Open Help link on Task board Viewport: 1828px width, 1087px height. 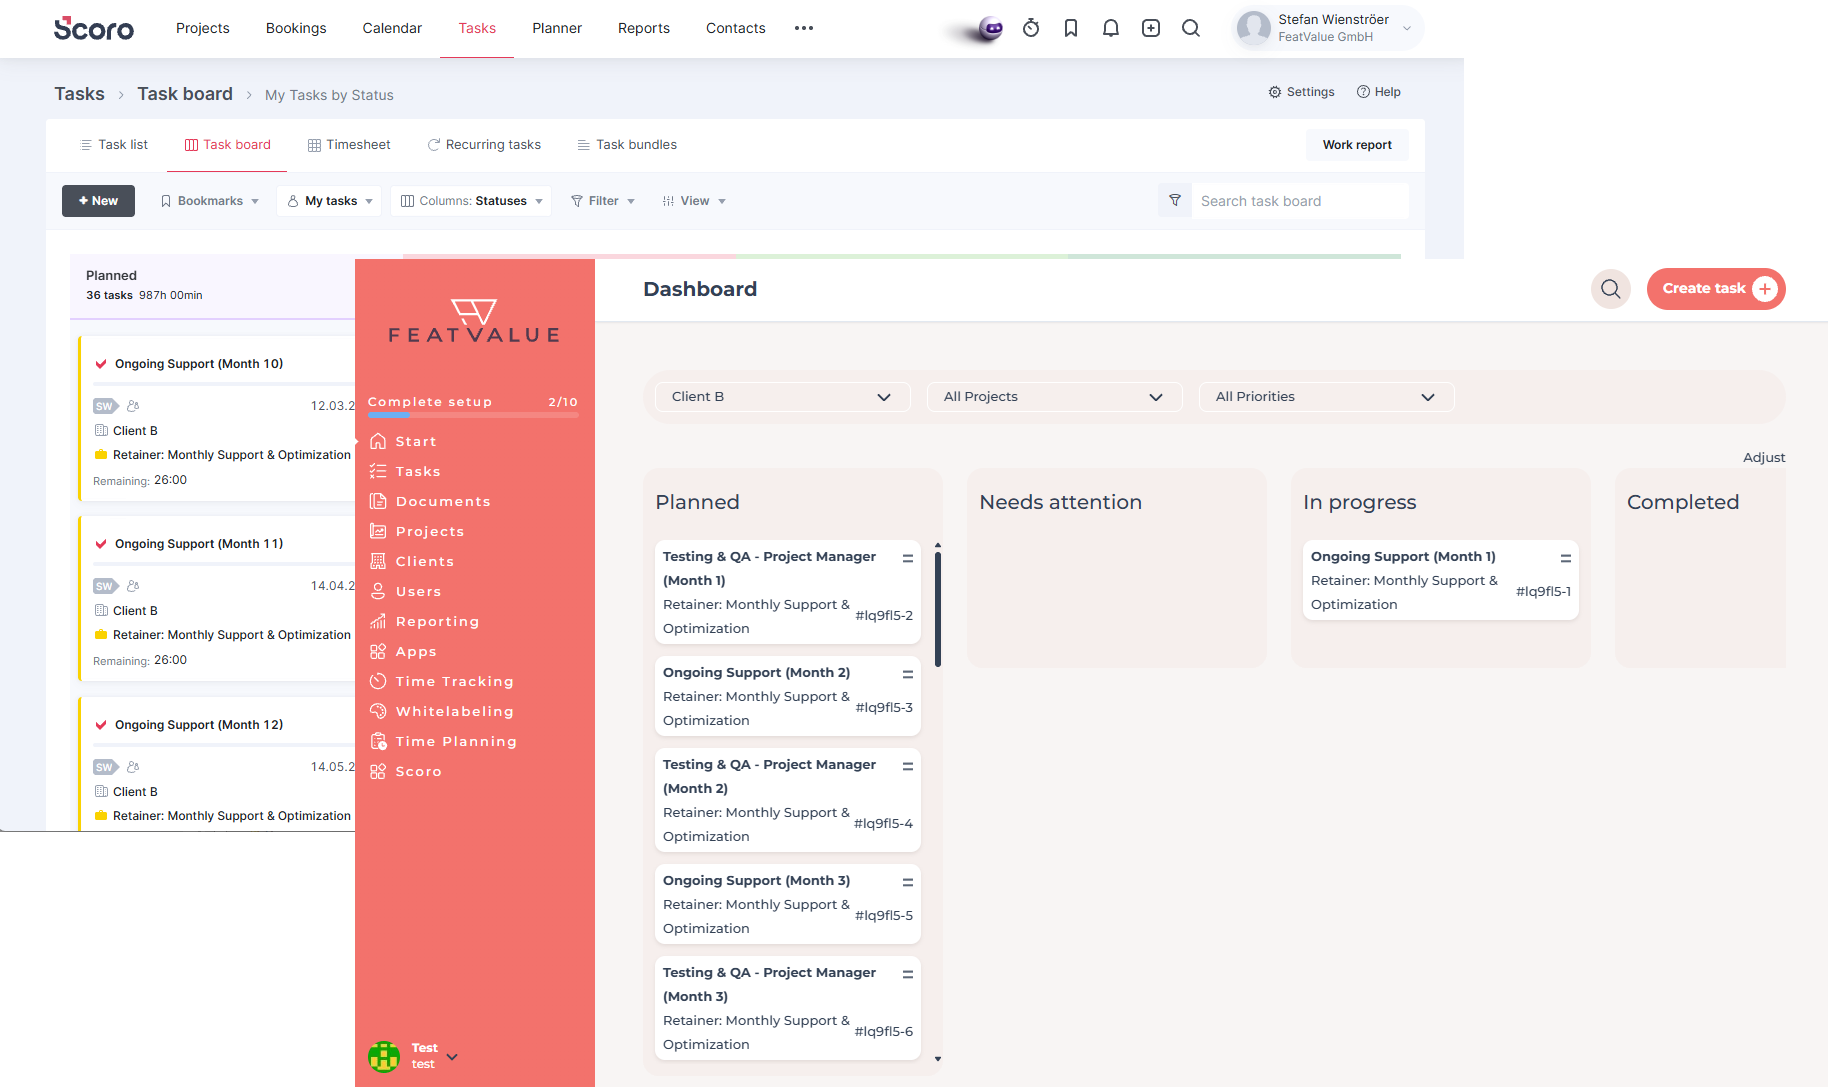[x=1379, y=92]
